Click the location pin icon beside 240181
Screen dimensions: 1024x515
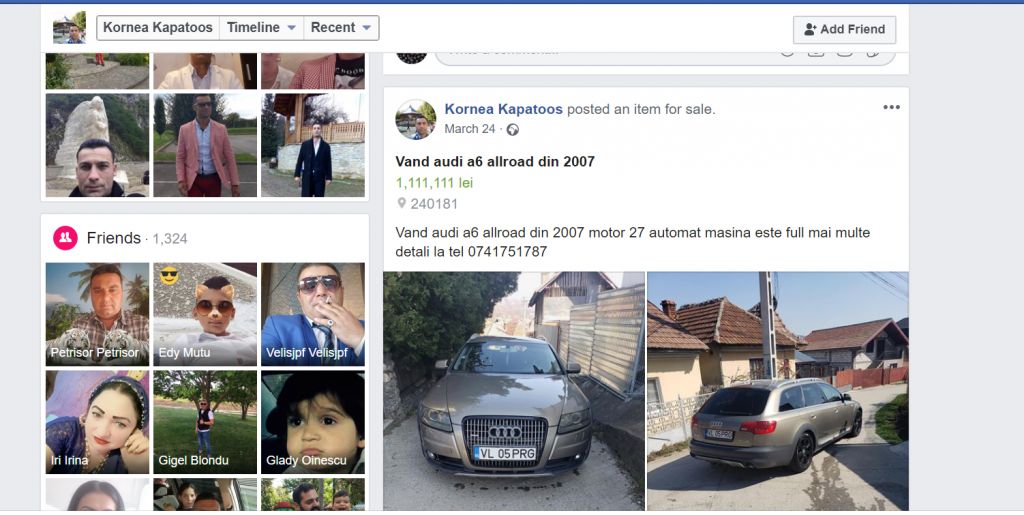(402, 204)
